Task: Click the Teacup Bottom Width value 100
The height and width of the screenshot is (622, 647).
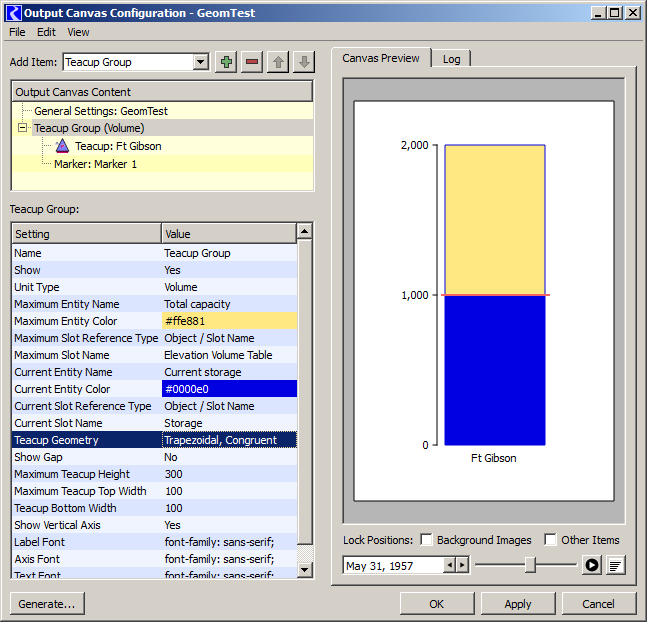Action: point(229,508)
